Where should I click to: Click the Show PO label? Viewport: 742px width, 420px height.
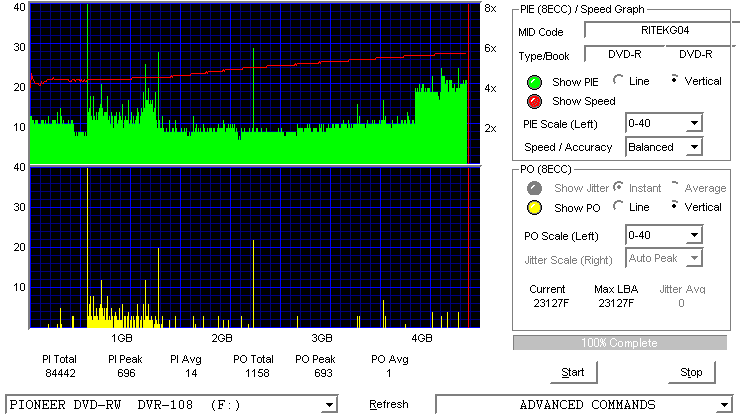click(x=577, y=208)
